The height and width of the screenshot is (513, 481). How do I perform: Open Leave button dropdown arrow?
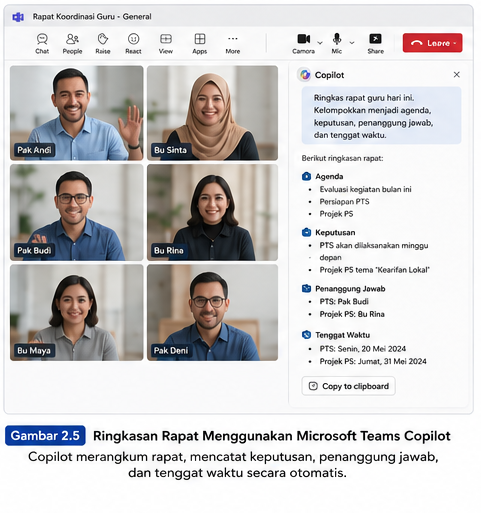pos(455,43)
